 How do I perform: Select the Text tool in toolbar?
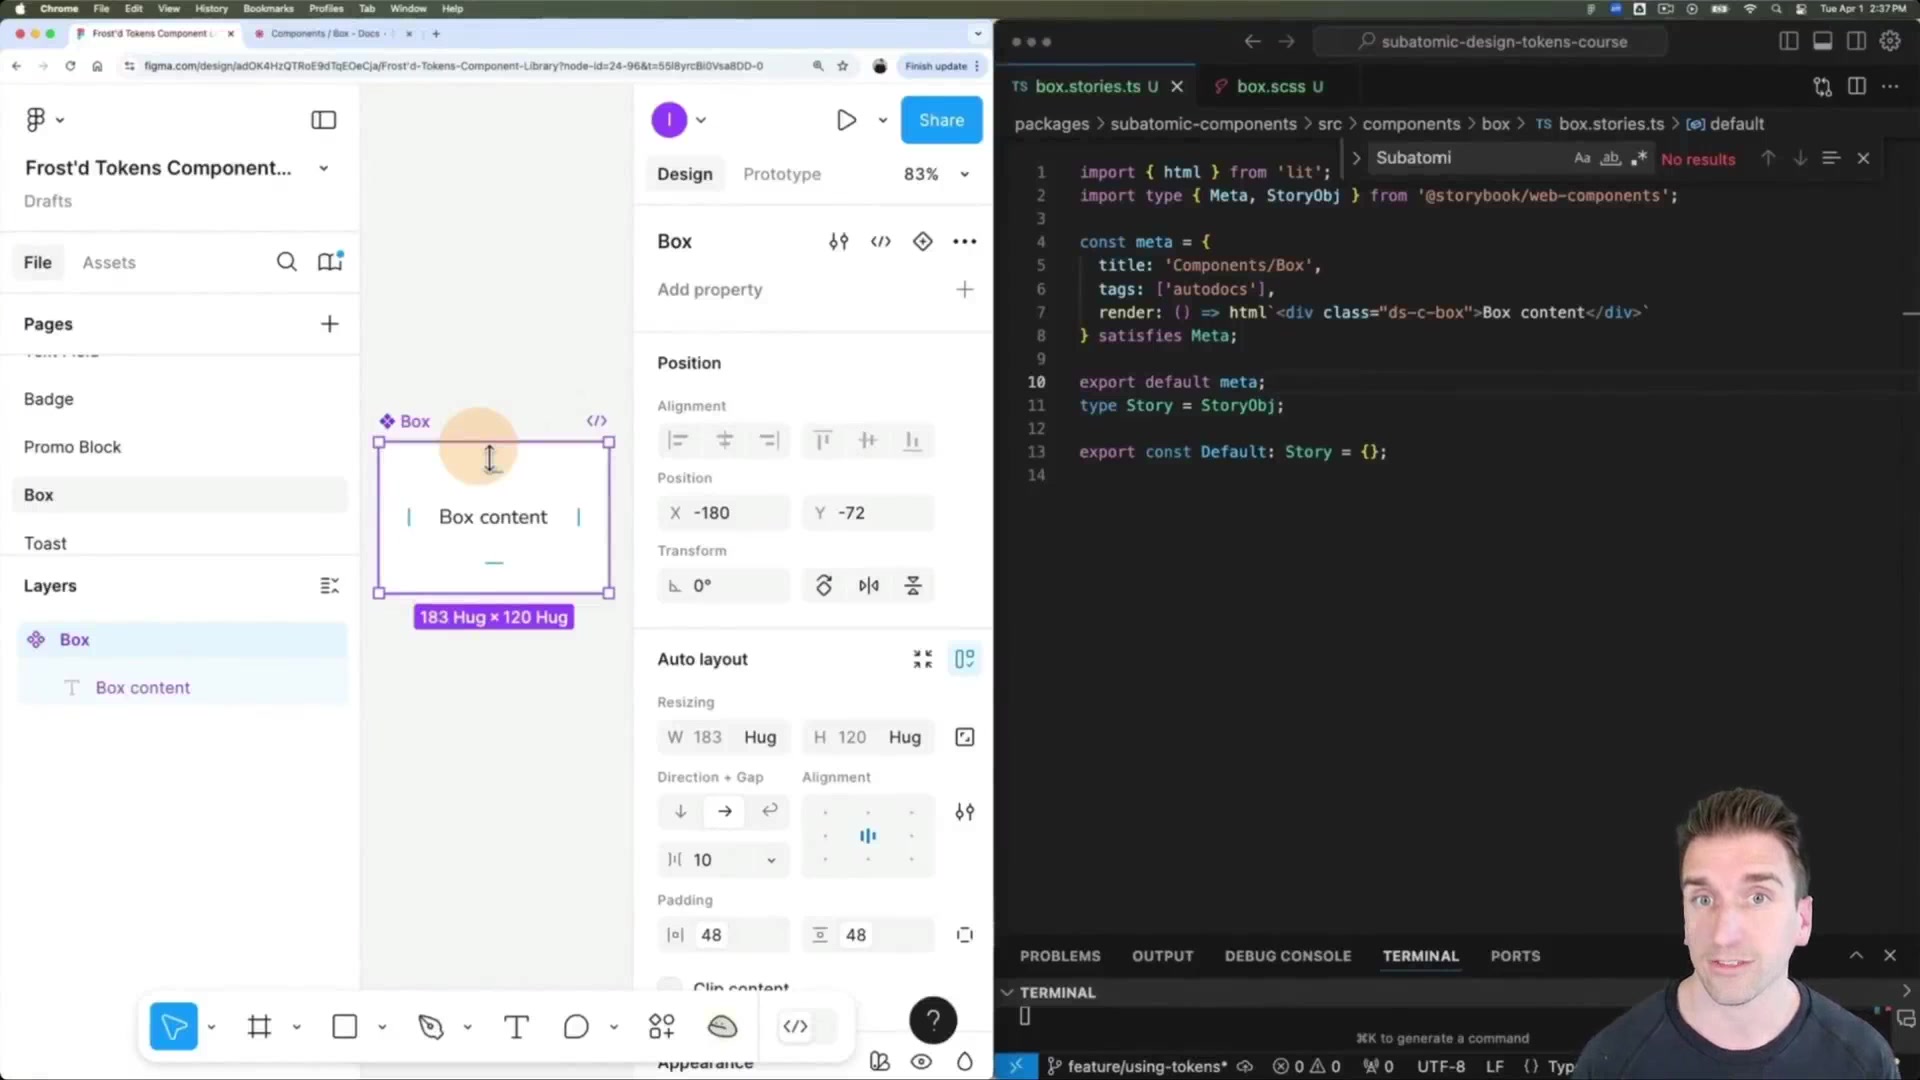tap(516, 1026)
